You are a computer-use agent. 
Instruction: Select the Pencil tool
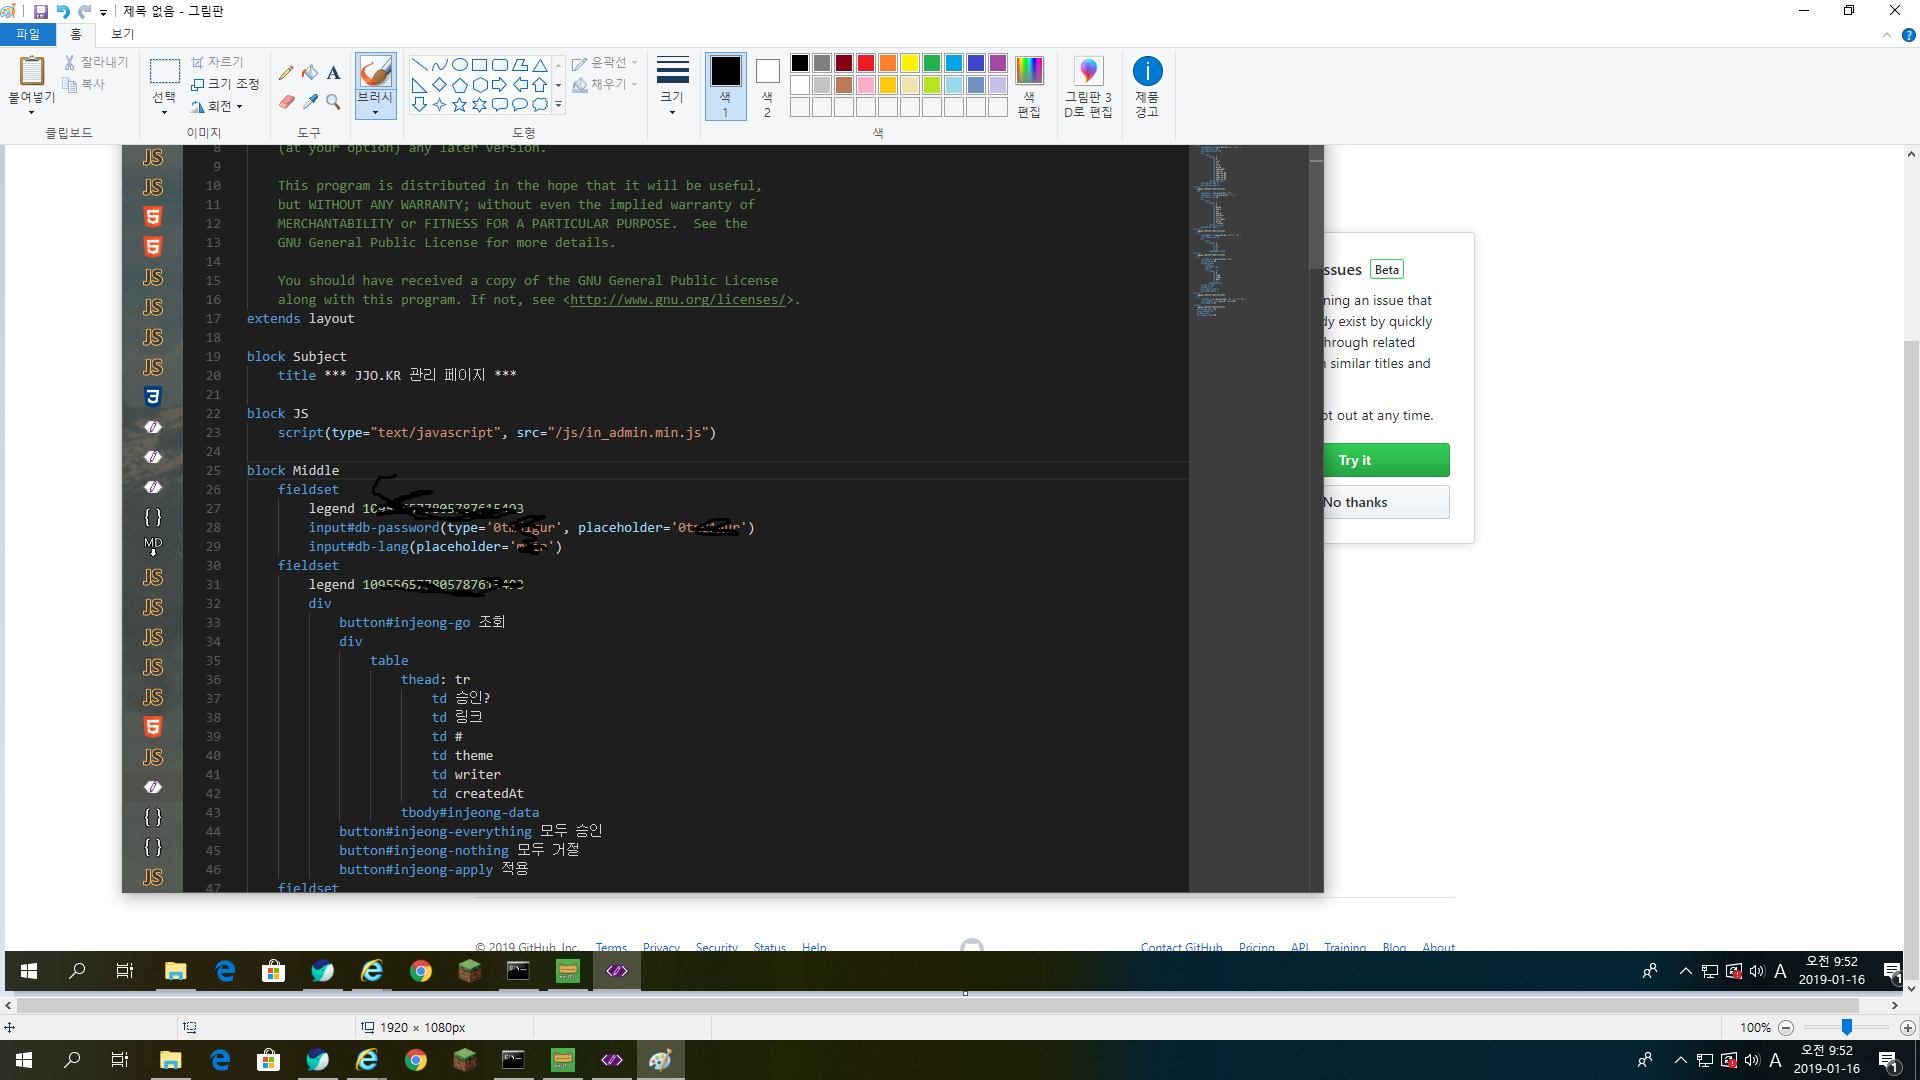point(287,72)
